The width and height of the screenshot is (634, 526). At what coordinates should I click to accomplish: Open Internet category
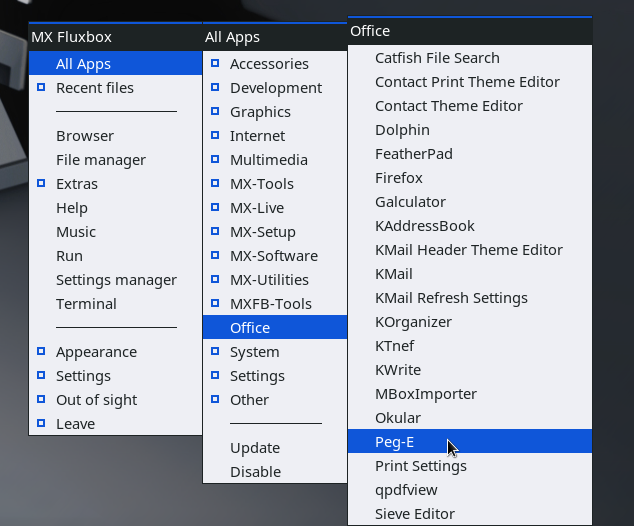[x=275, y=136]
